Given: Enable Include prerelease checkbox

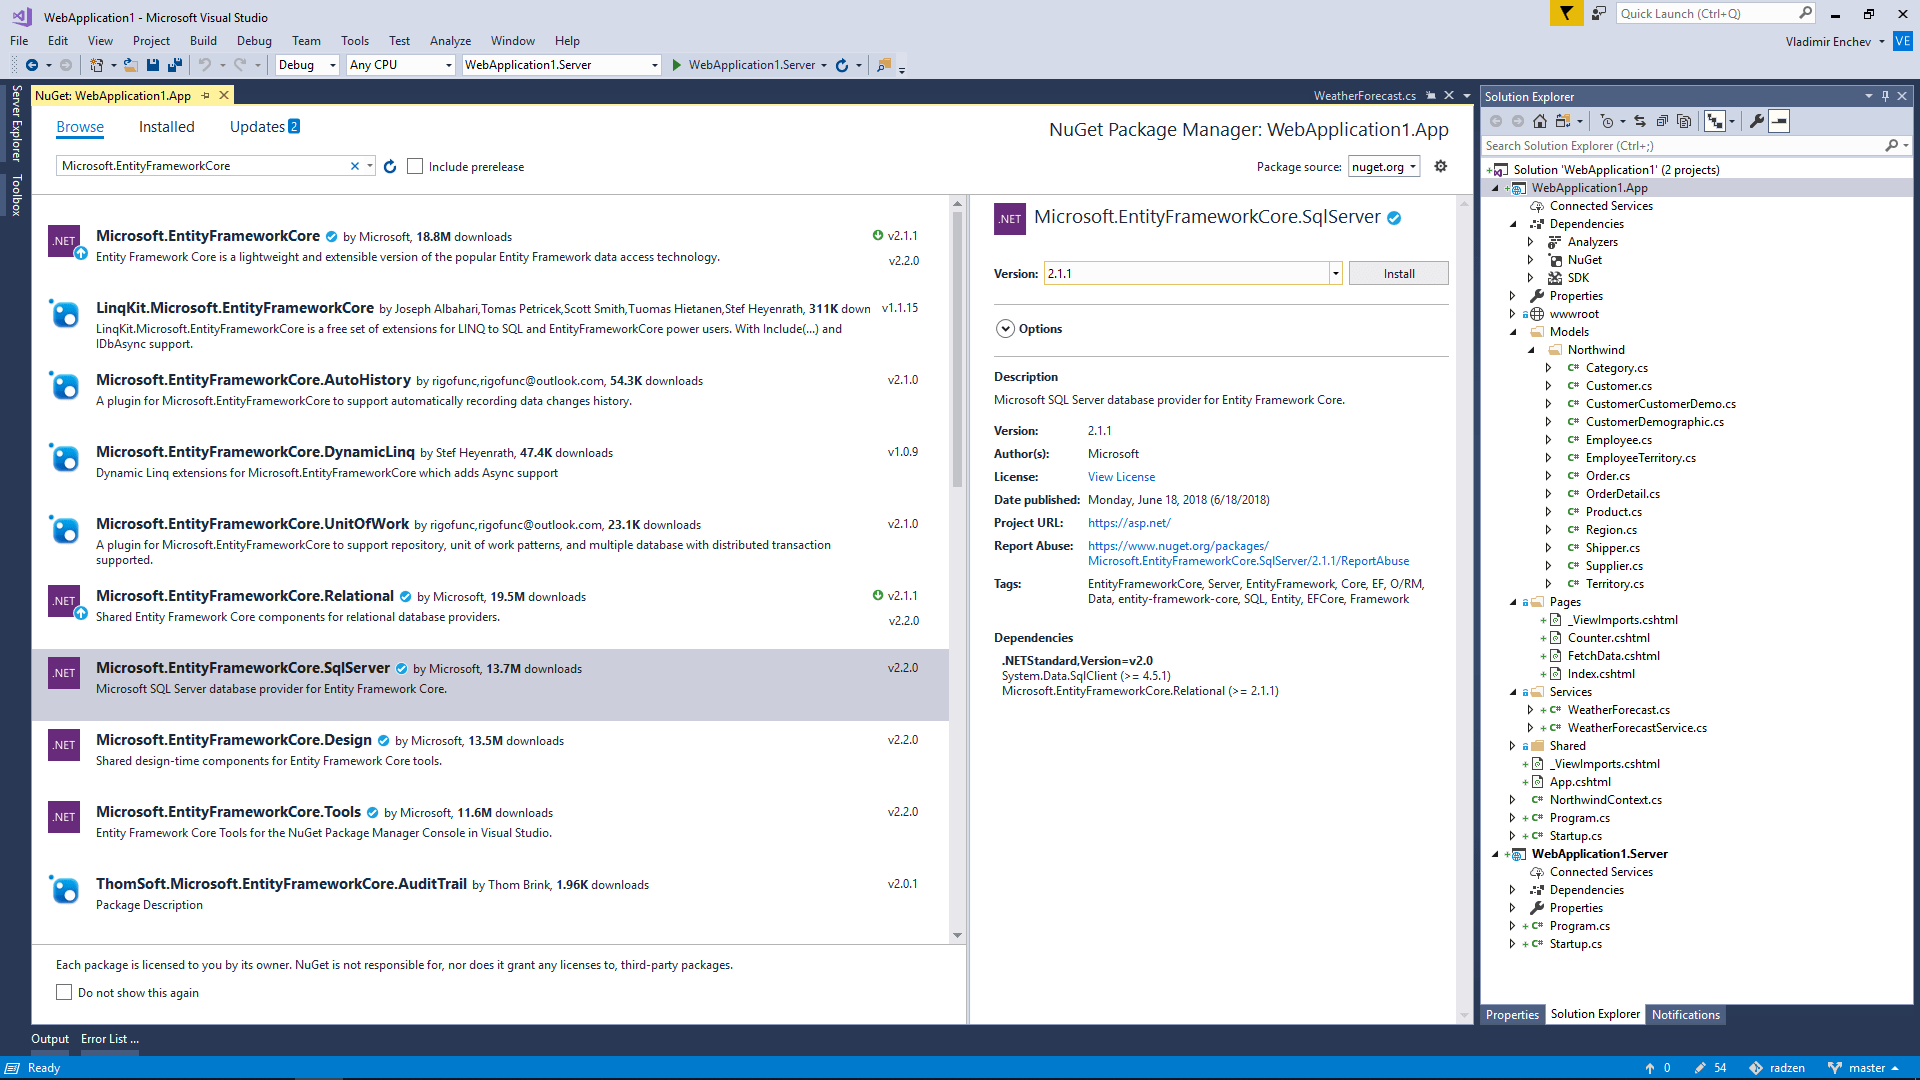Looking at the screenshot, I should (x=415, y=166).
